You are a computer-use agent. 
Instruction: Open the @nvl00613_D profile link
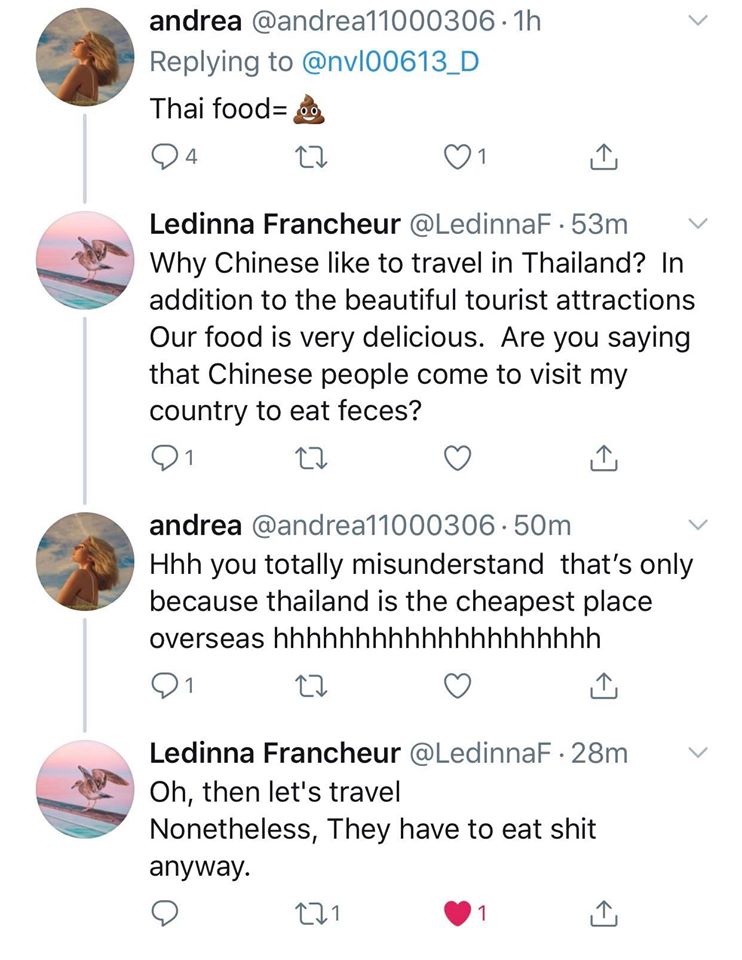tap(392, 62)
